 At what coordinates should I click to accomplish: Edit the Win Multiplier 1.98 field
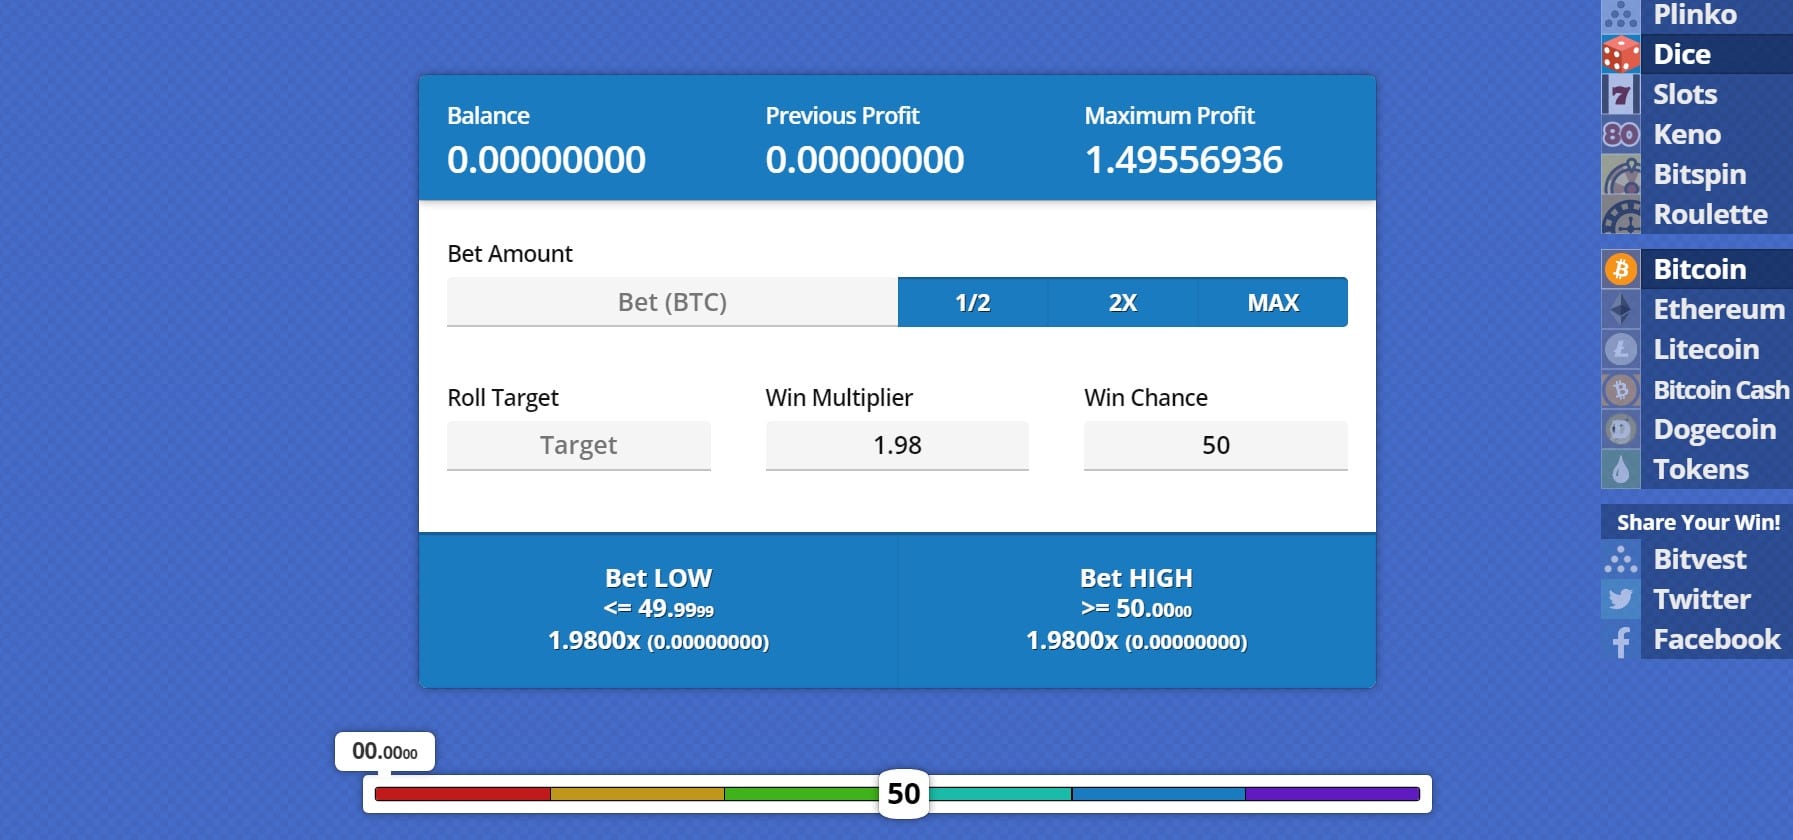(x=897, y=445)
